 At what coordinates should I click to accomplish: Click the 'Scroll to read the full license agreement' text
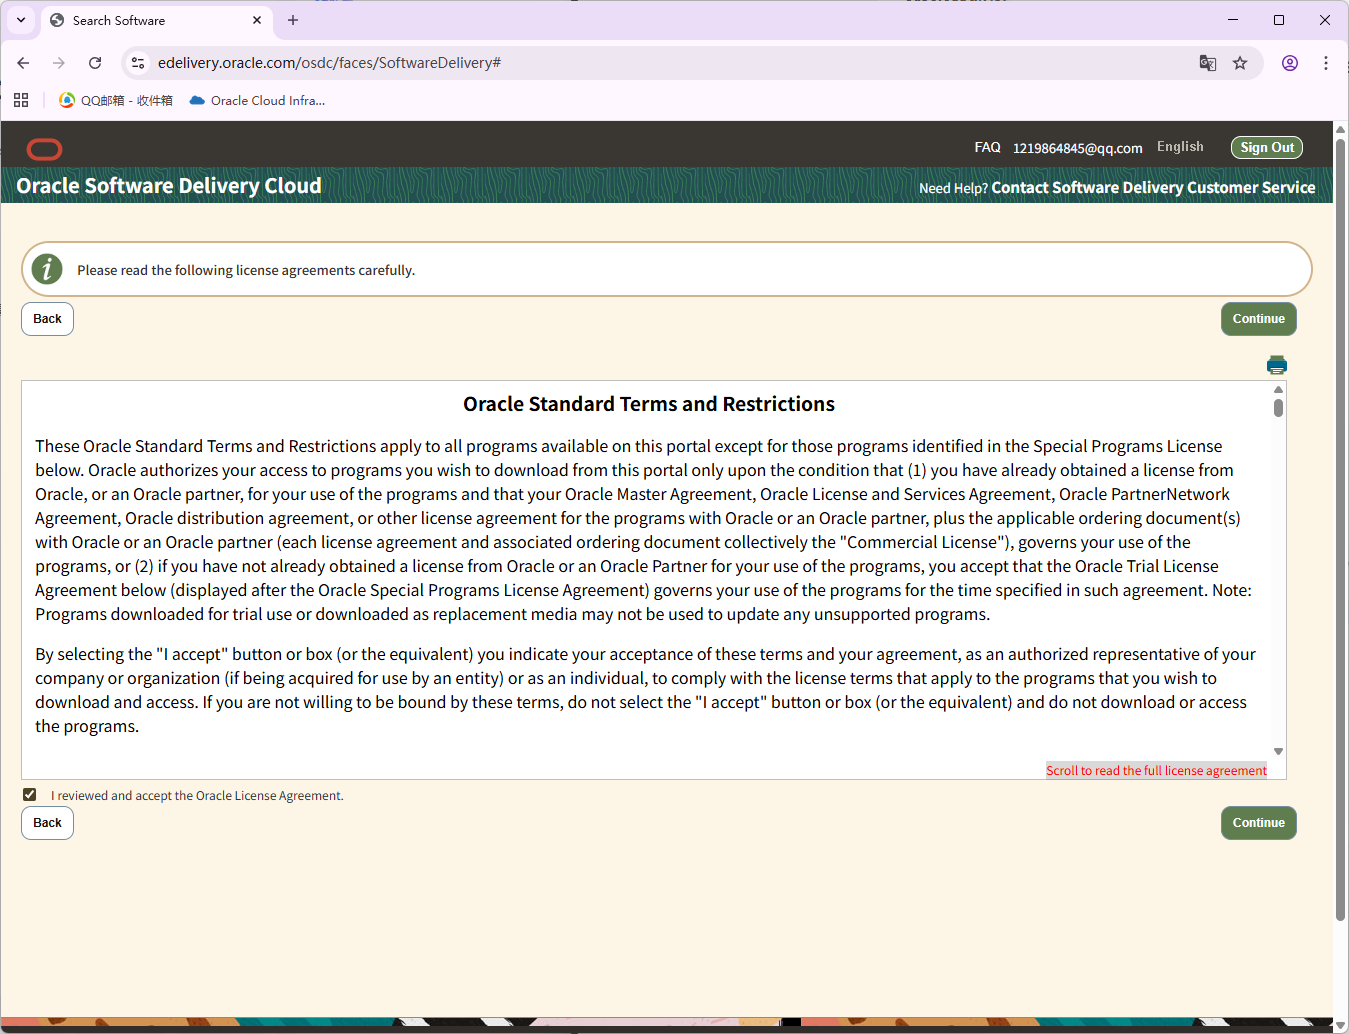coord(1156,770)
